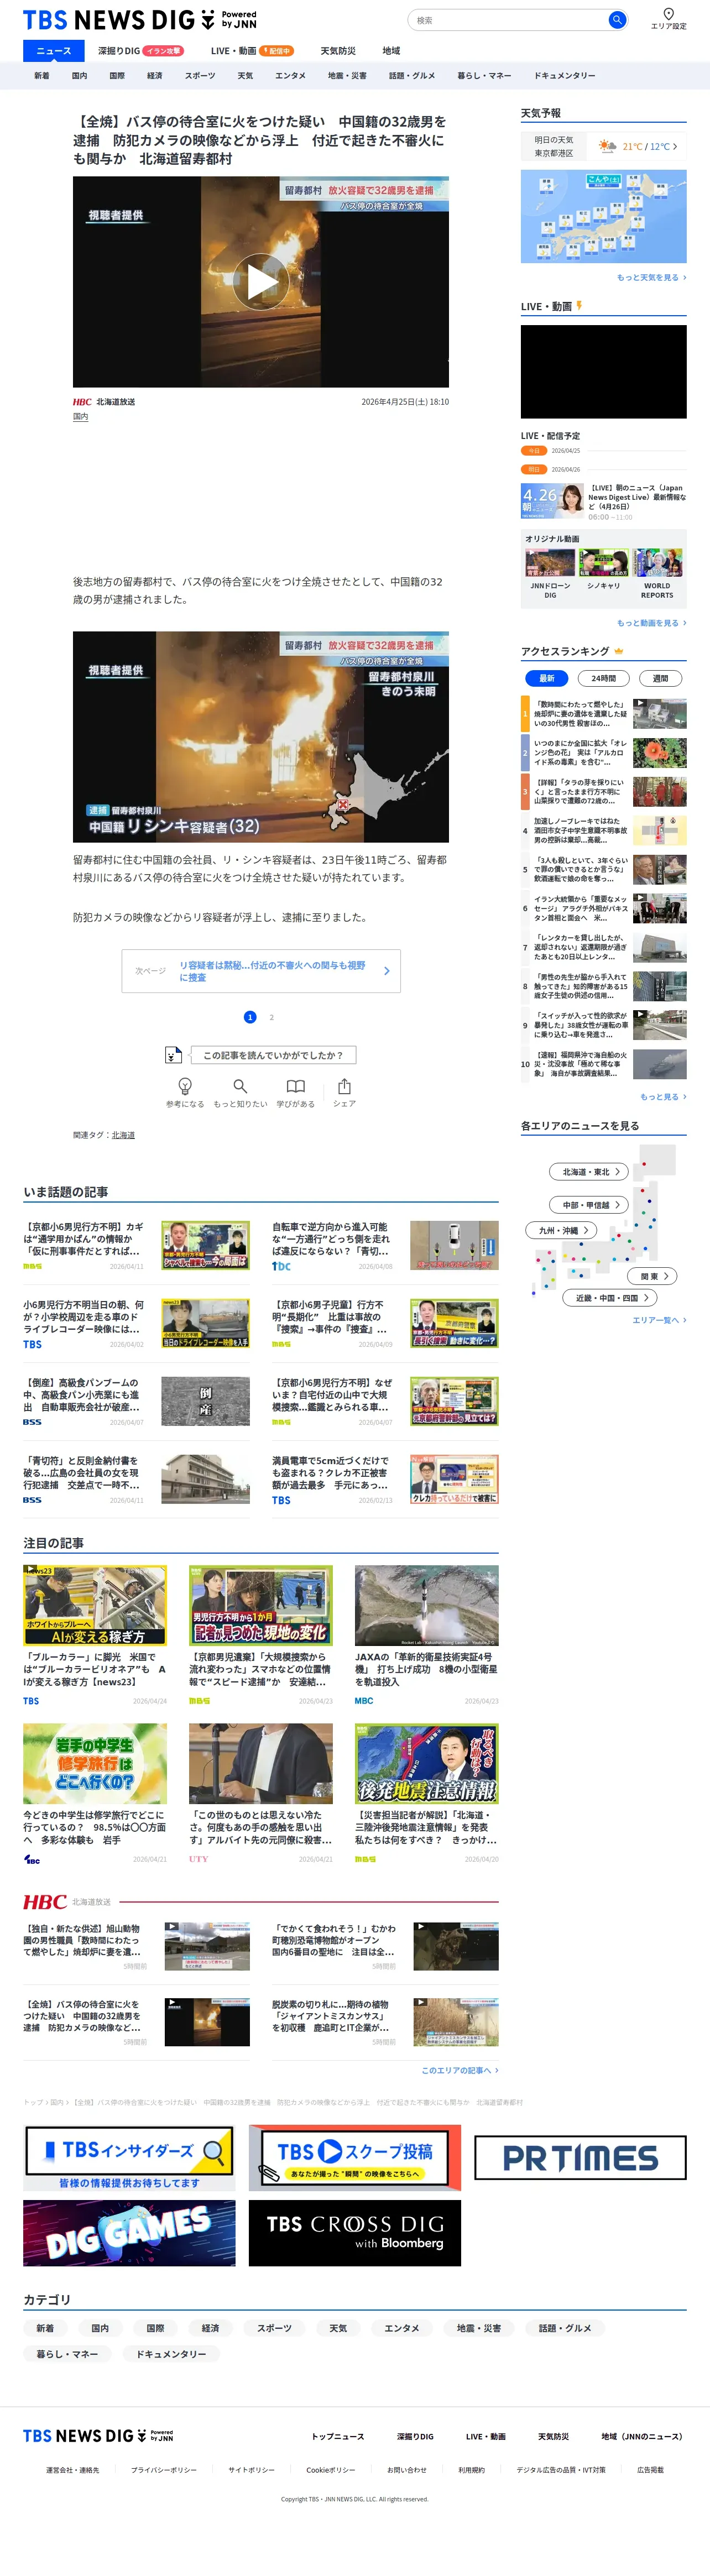Screen dimensions: 710x2576
Task: Open the TBSインサイダーズ banner
Action: point(129,2158)
